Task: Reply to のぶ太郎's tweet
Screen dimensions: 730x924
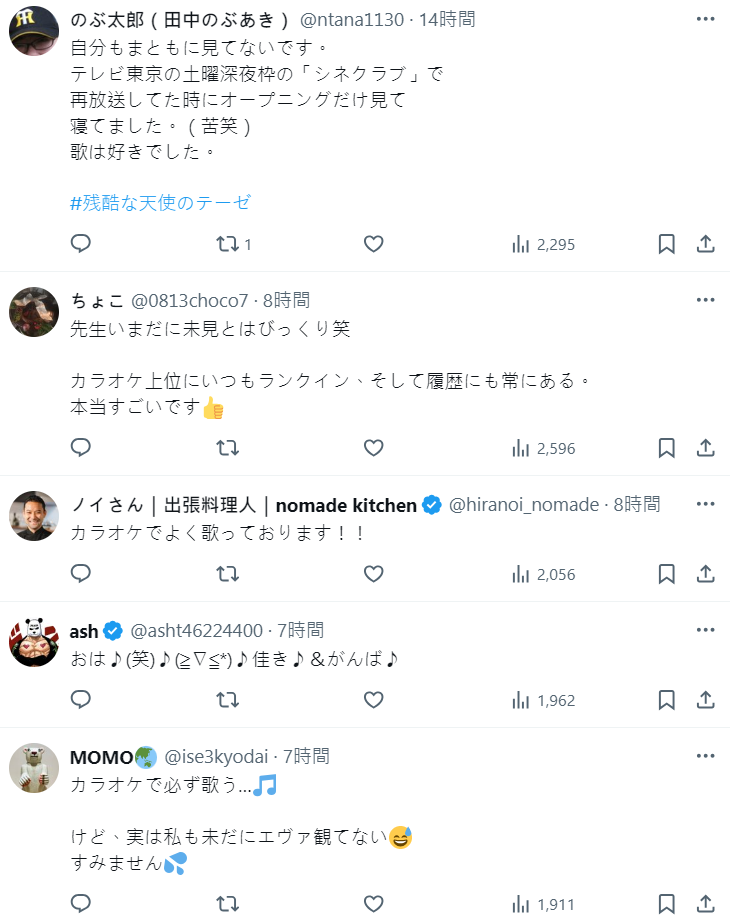Action: pos(82,244)
